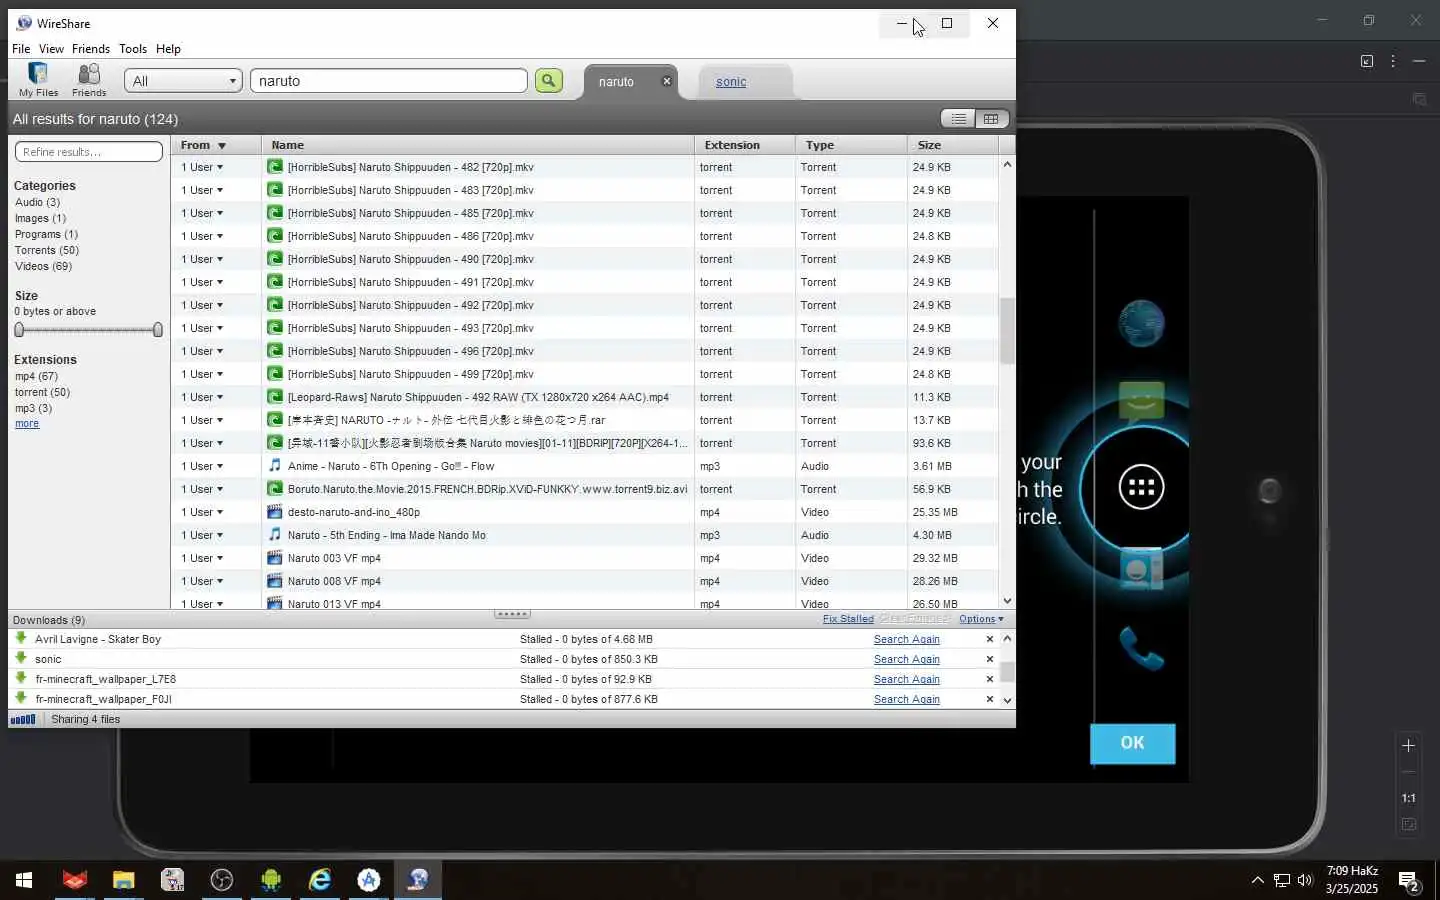Screen dimensions: 1440x900
Task: Switch results to list view
Action: pos(958,119)
